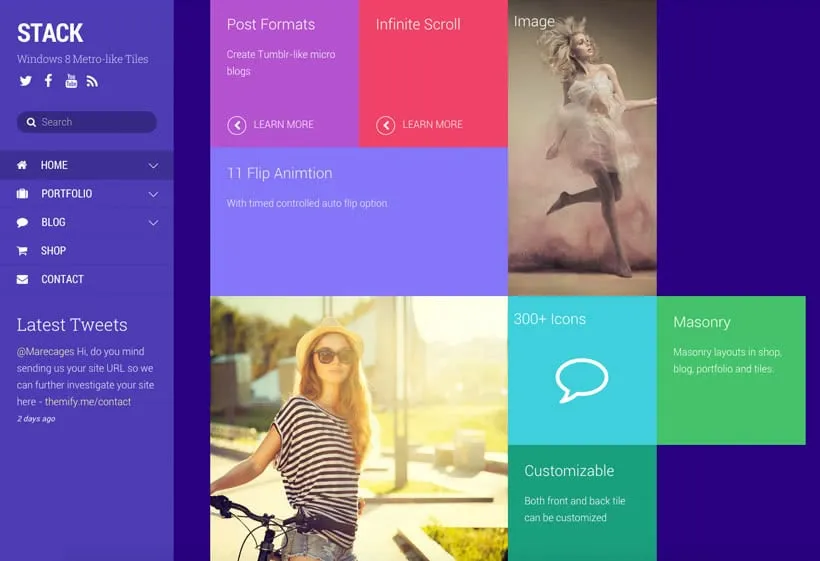
Task: Click the @Marecages tweet text
Action: point(85,376)
